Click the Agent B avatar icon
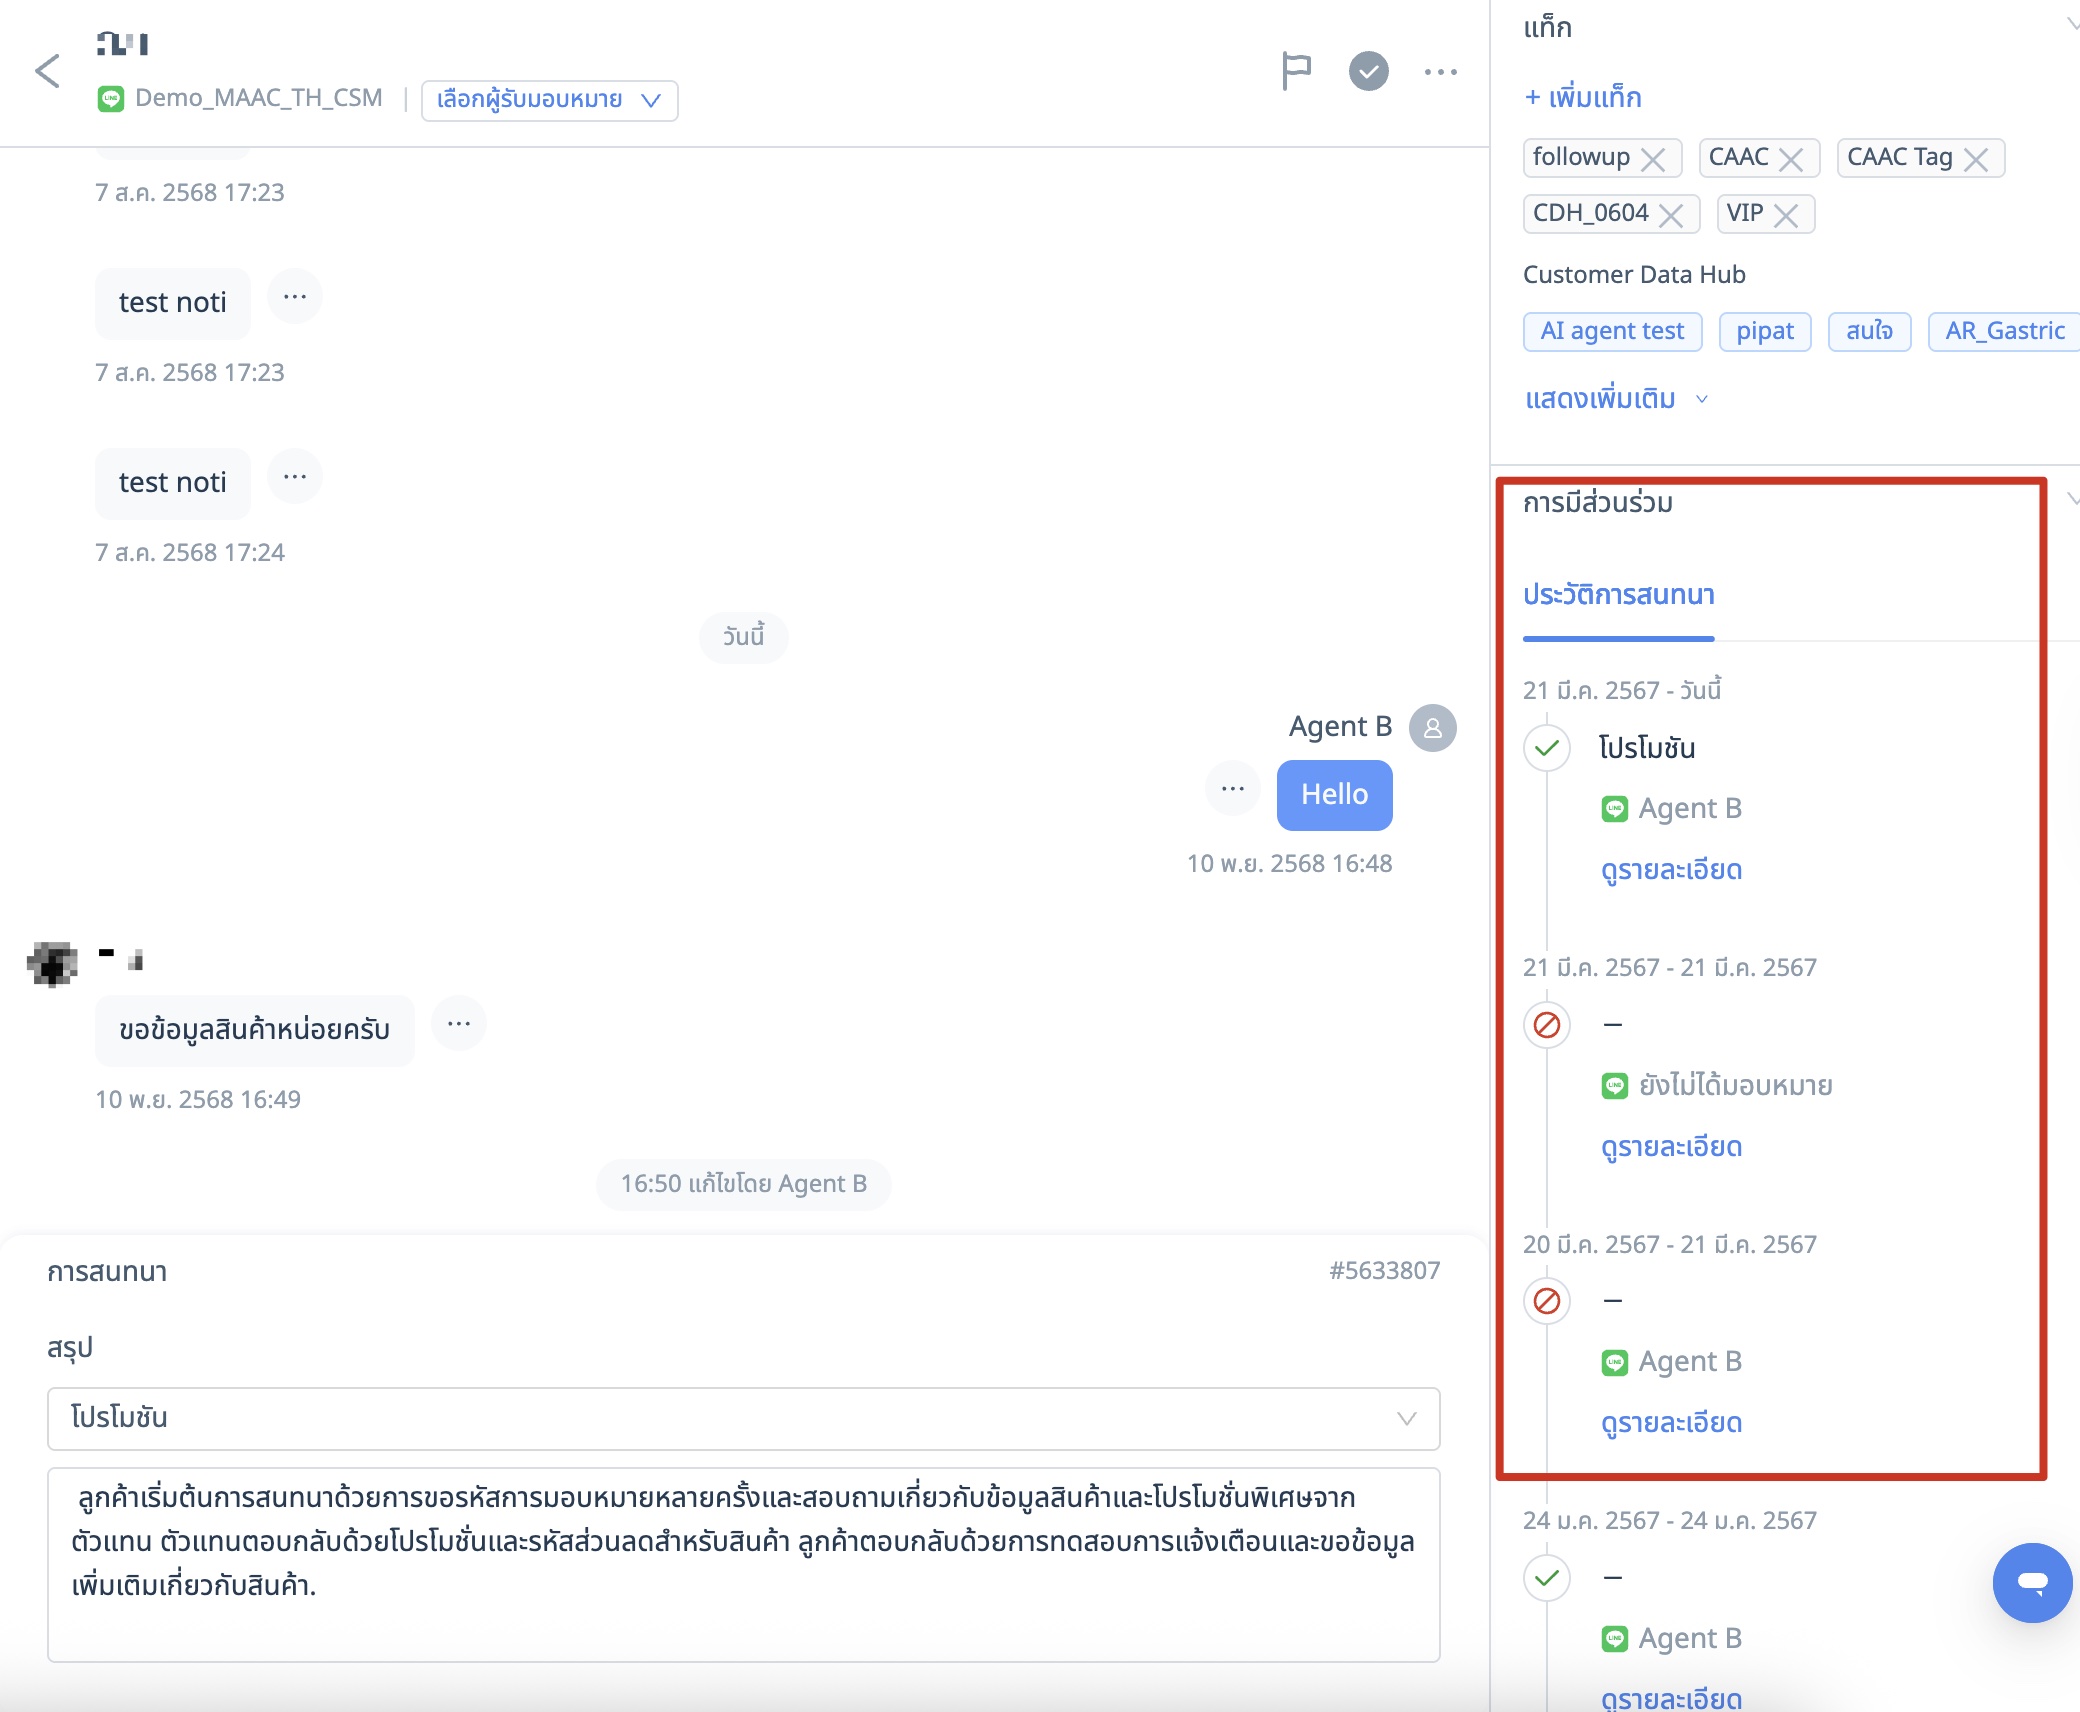Viewport: 2080px width, 1712px height. (1432, 727)
